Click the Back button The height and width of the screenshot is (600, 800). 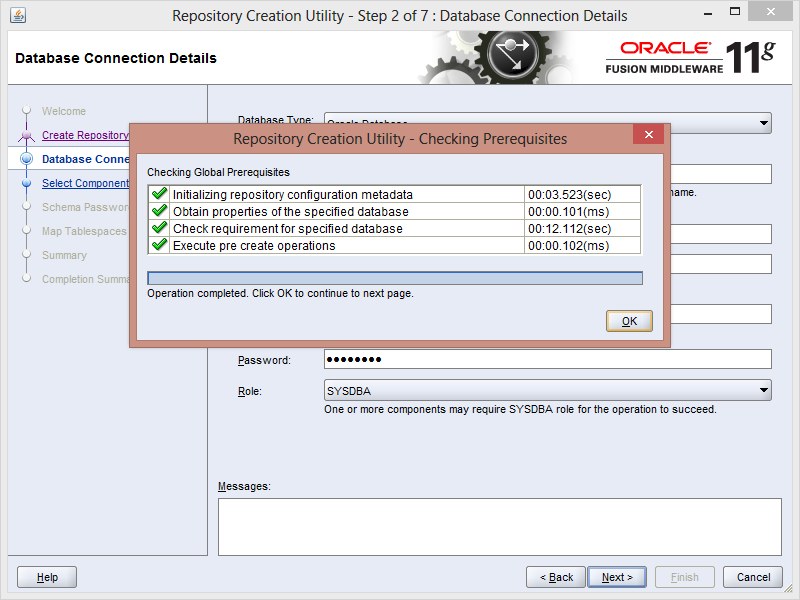click(556, 577)
